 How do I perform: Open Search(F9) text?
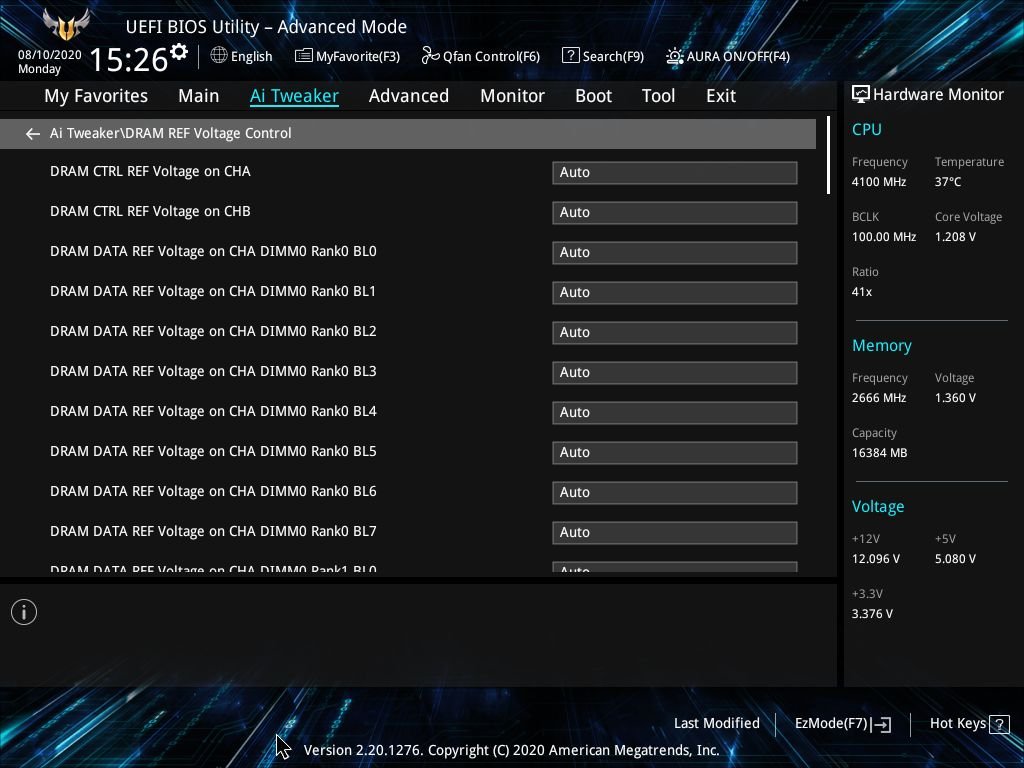613,57
